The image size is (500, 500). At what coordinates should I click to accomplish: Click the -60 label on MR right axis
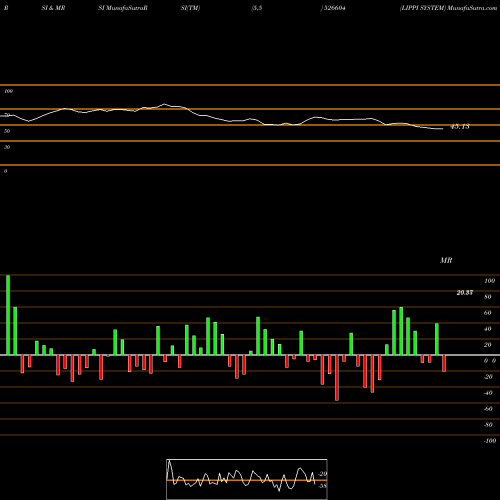point(488,409)
